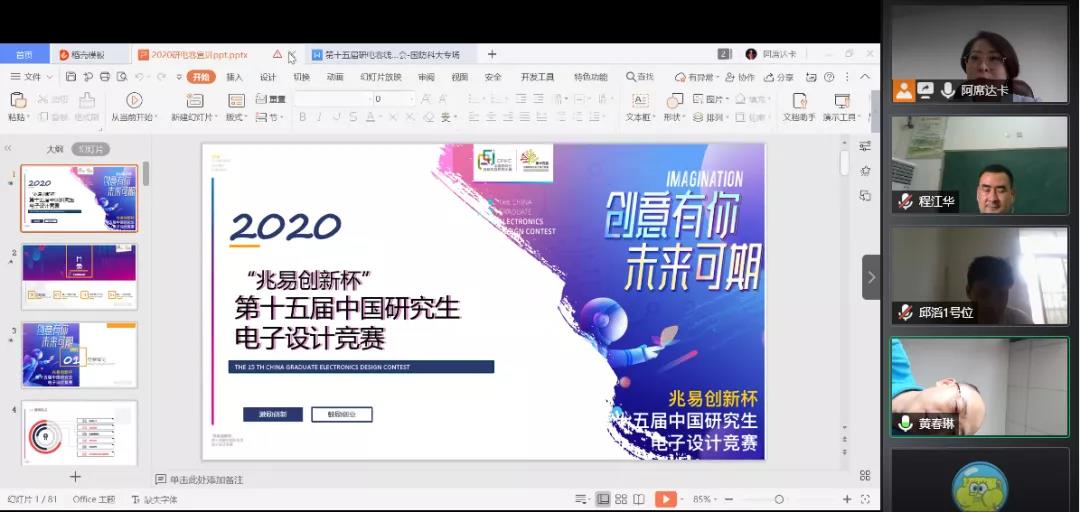
Task: Switch to slide sorter view icon
Action: pos(621,500)
